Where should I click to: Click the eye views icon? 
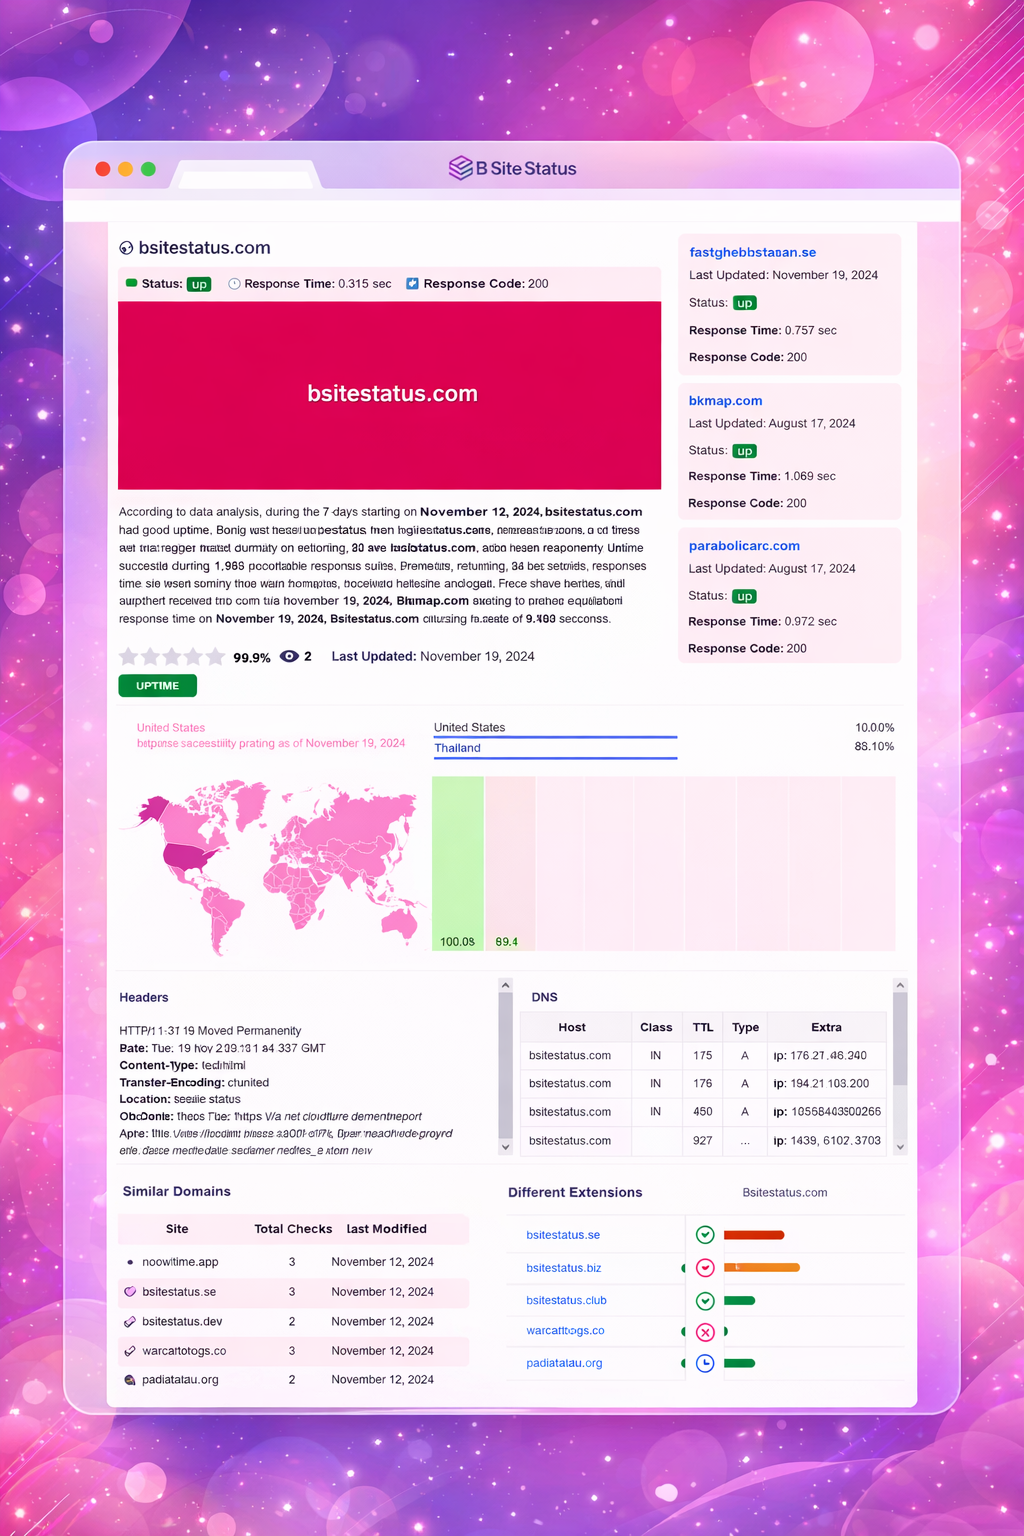click(x=289, y=657)
